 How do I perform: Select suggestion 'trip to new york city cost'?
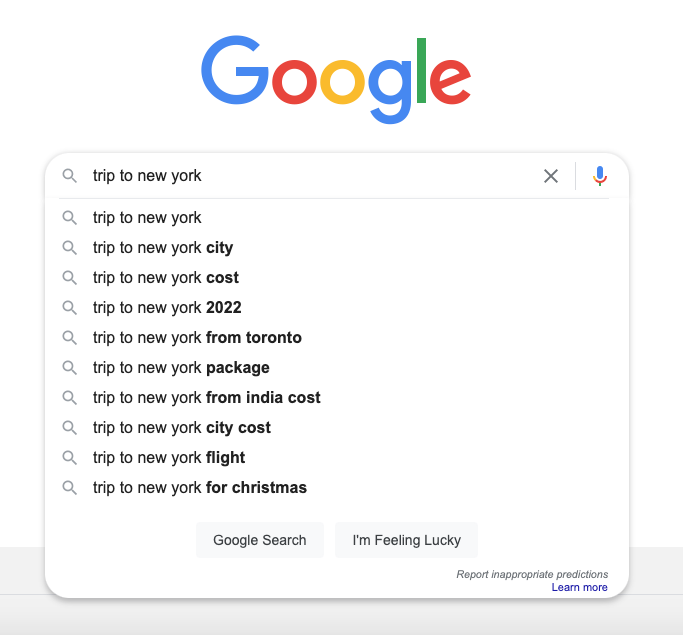tap(336, 428)
